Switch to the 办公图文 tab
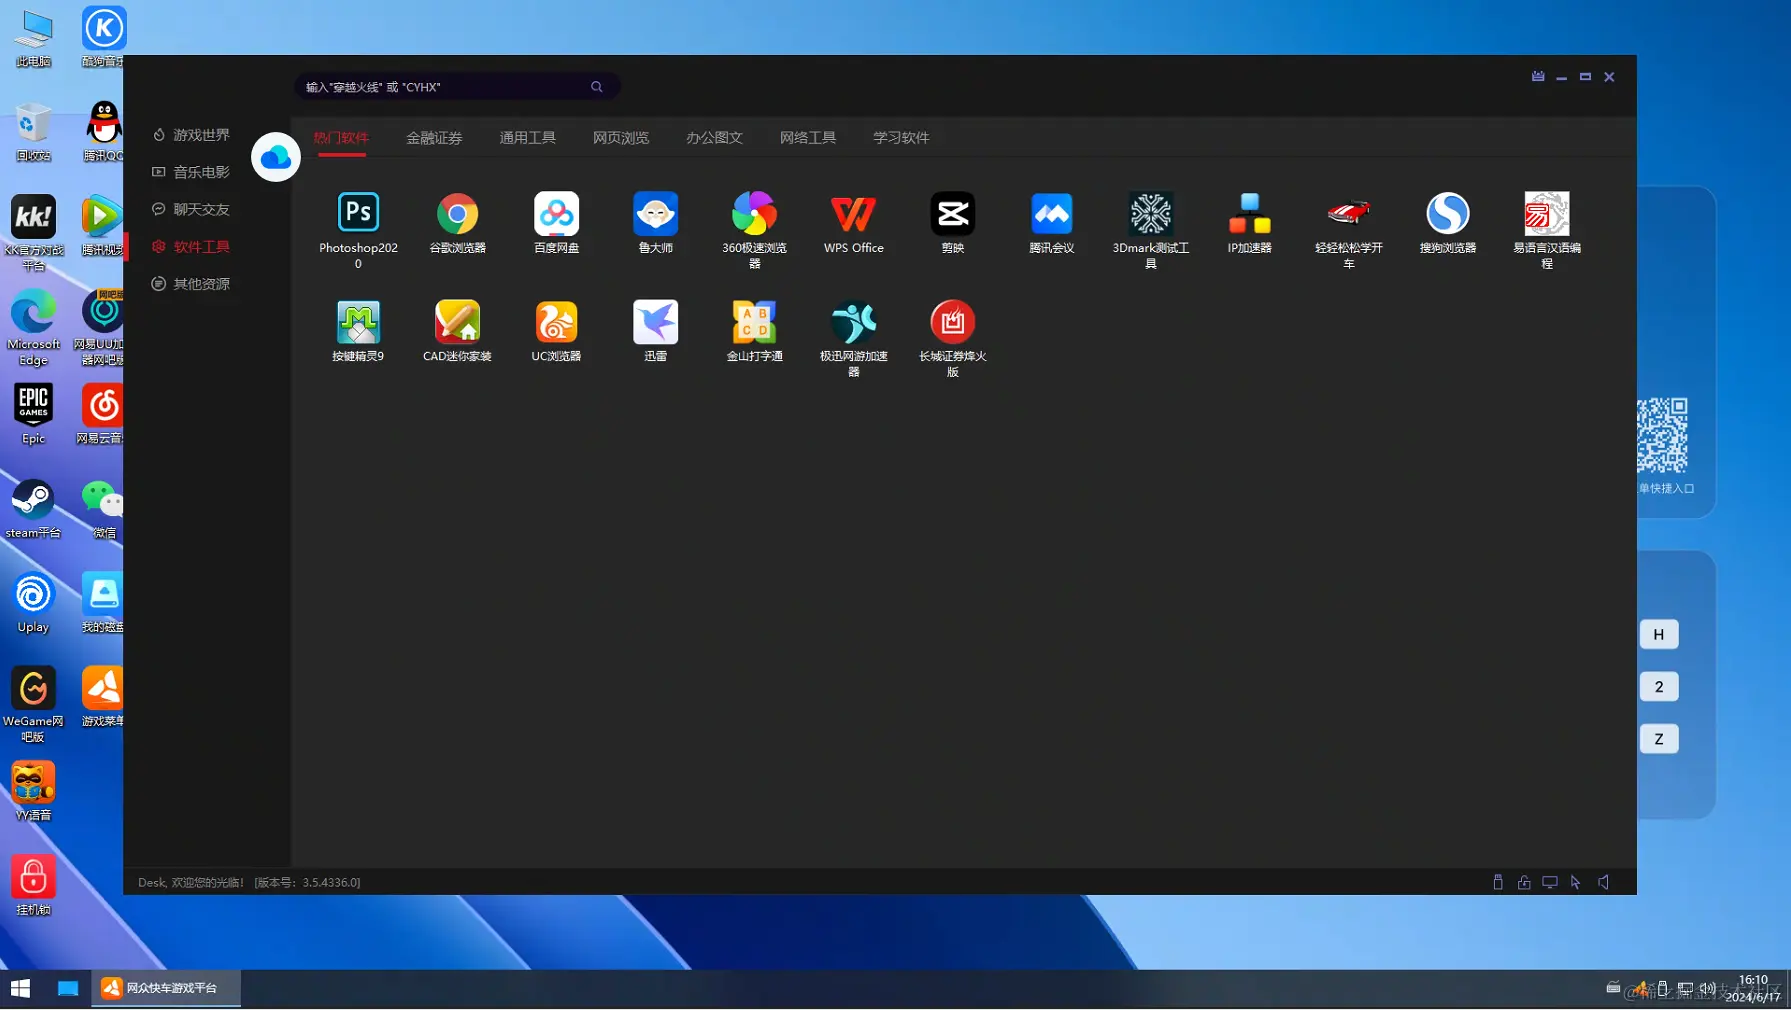The width and height of the screenshot is (1791, 1010). (714, 137)
